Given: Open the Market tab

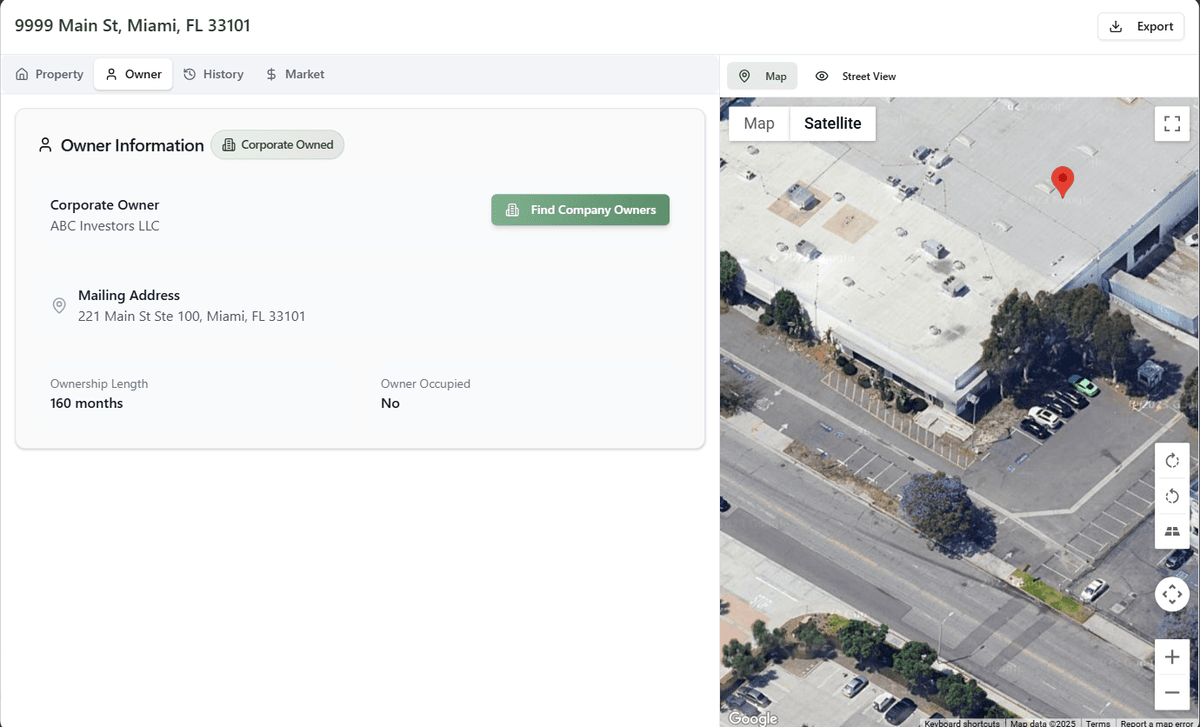Looking at the screenshot, I should 295,73.
